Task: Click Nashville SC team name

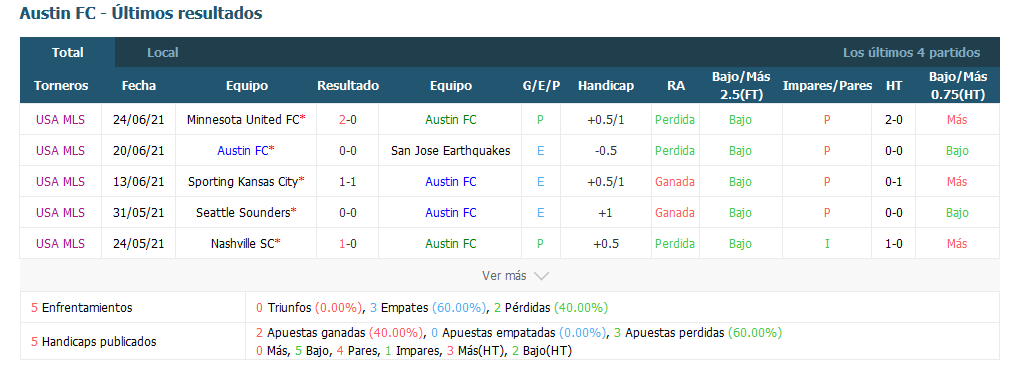Action: coord(243,244)
